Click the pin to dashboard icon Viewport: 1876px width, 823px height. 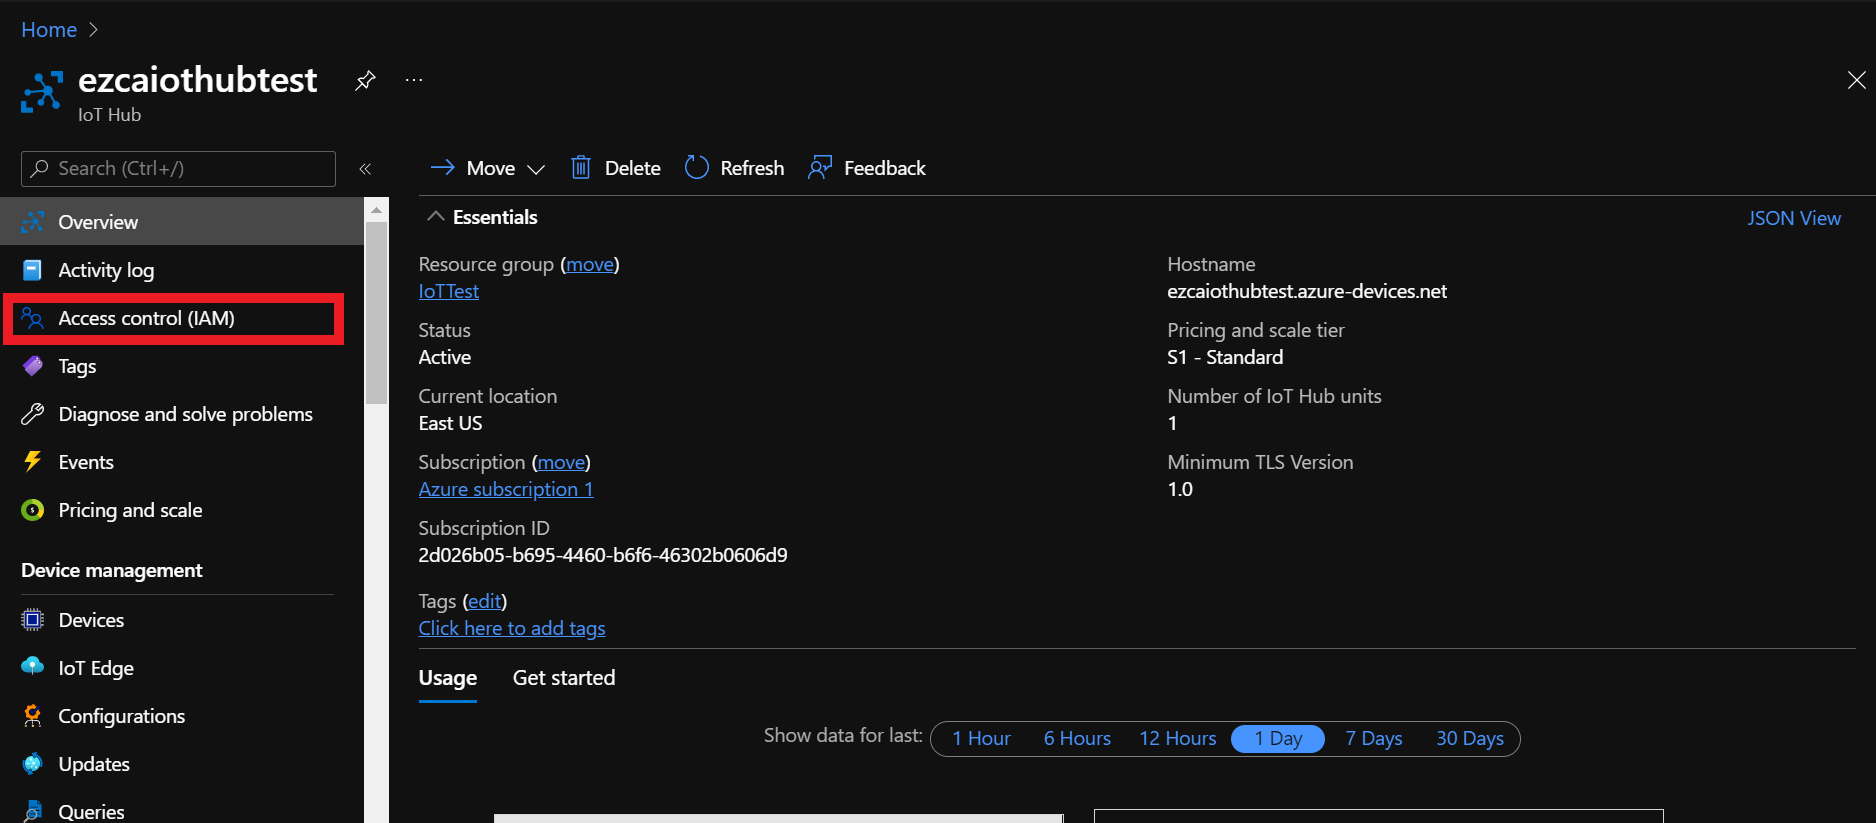365,80
